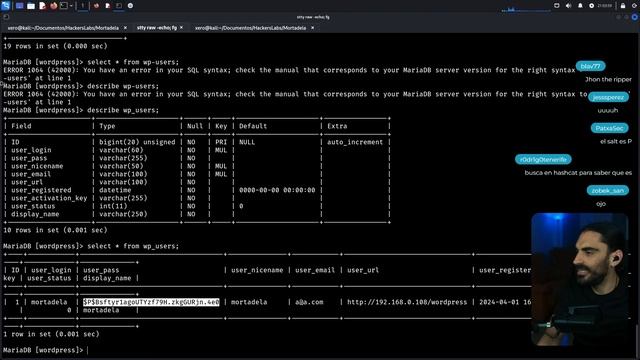Click the 'describe wp_users;' command
640x360 pixels.
pyautogui.click(x=123, y=110)
